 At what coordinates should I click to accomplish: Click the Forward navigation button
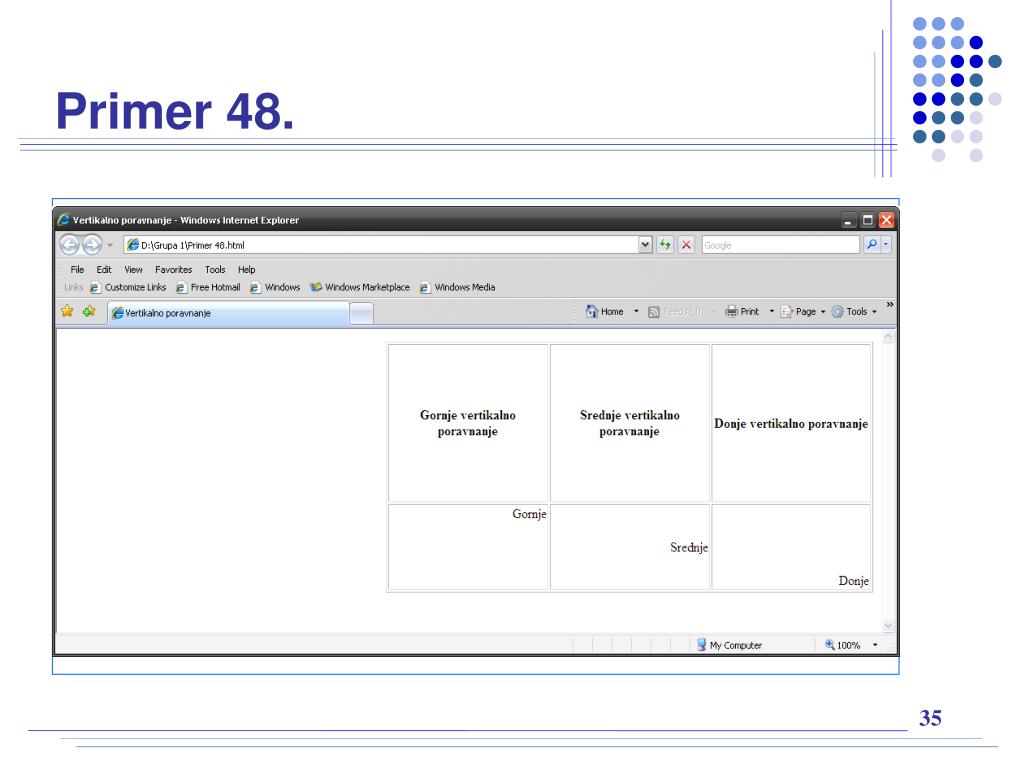click(x=92, y=245)
